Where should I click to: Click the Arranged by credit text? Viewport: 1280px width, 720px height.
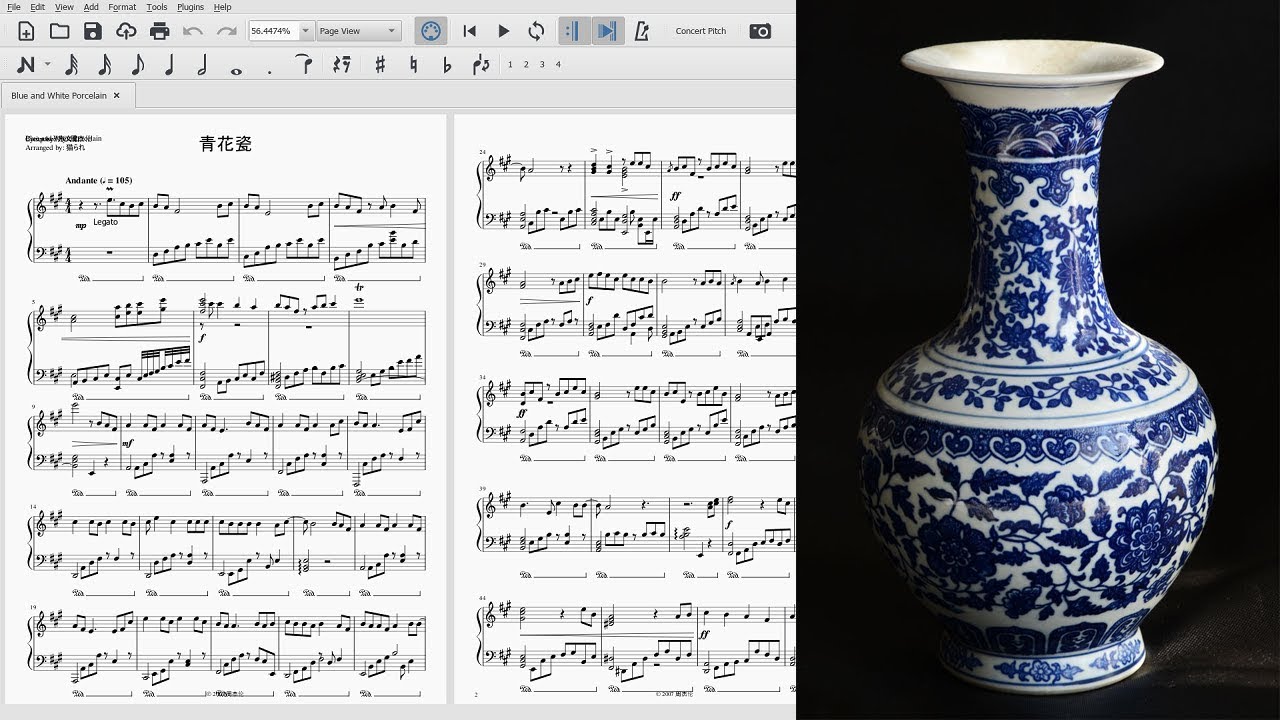click(55, 148)
